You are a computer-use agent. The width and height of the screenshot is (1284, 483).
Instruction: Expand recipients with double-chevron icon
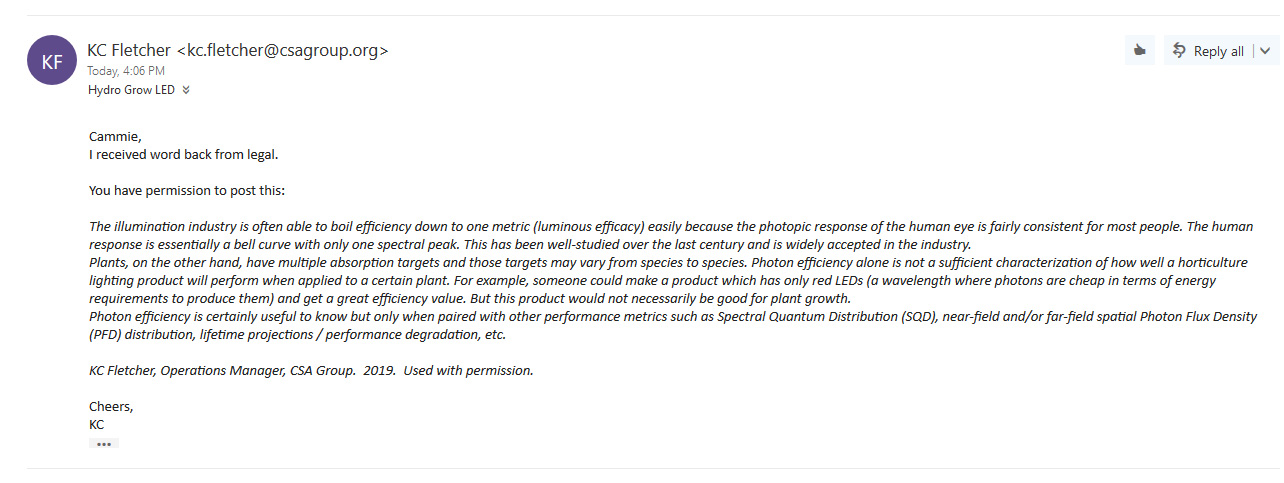[186, 90]
